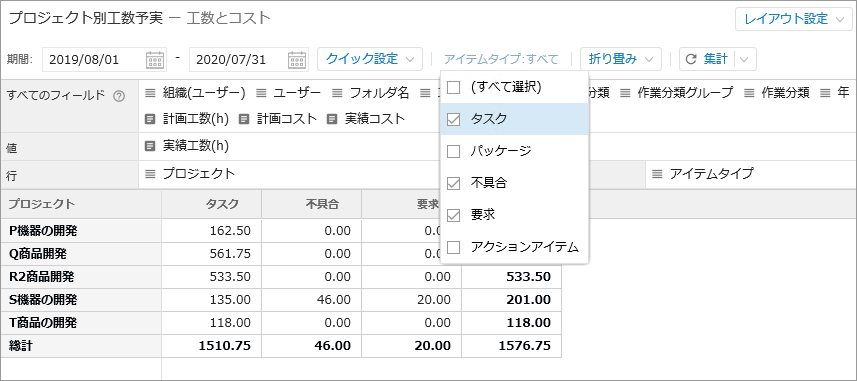Click the drag handle icon for 組織(ユーザー) field
The width and height of the screenshot is (857, 381).
(x=150, y=93)
